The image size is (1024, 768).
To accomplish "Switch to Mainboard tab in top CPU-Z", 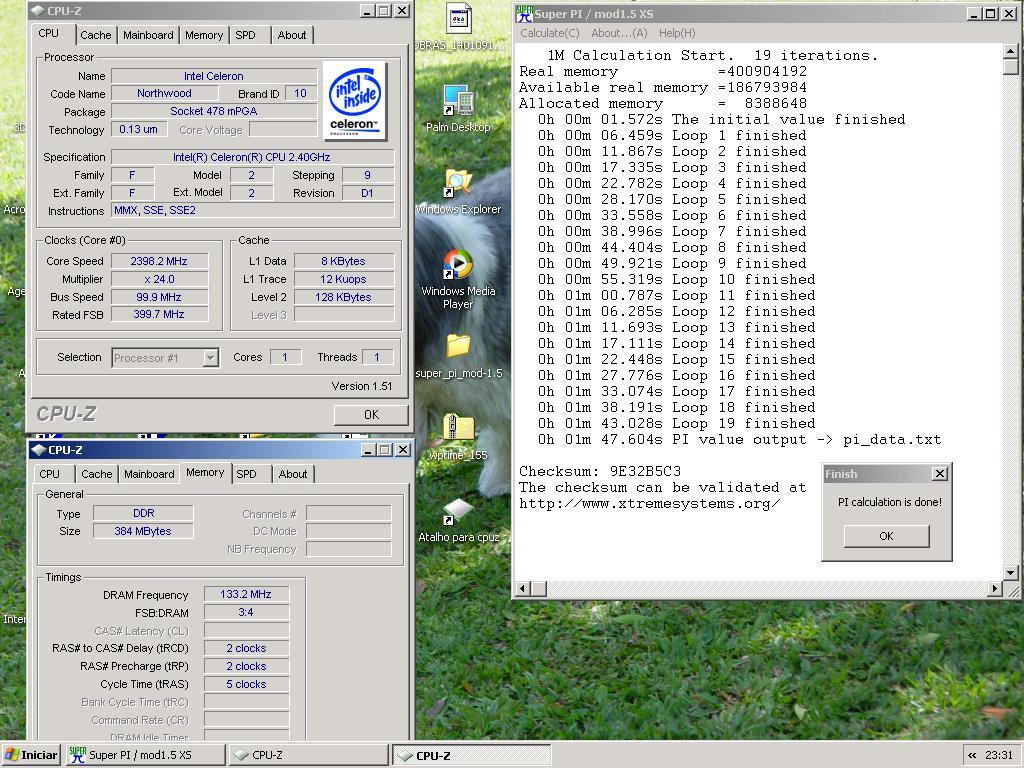I will pyautogui.click(x=148, y=35).
